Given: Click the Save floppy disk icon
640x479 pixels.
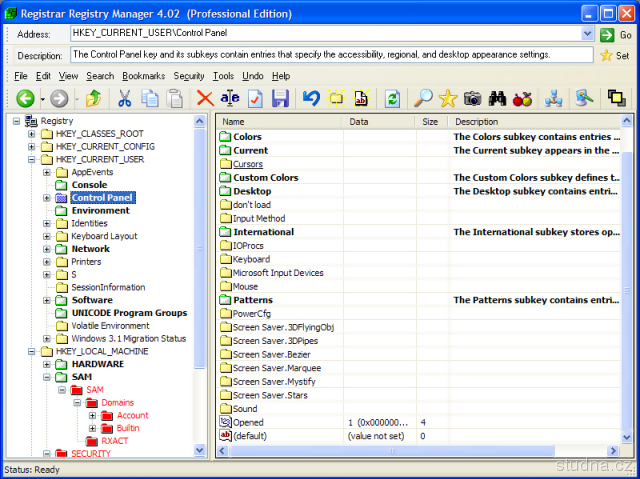Looking at the screenshot, I should [280, 98].
